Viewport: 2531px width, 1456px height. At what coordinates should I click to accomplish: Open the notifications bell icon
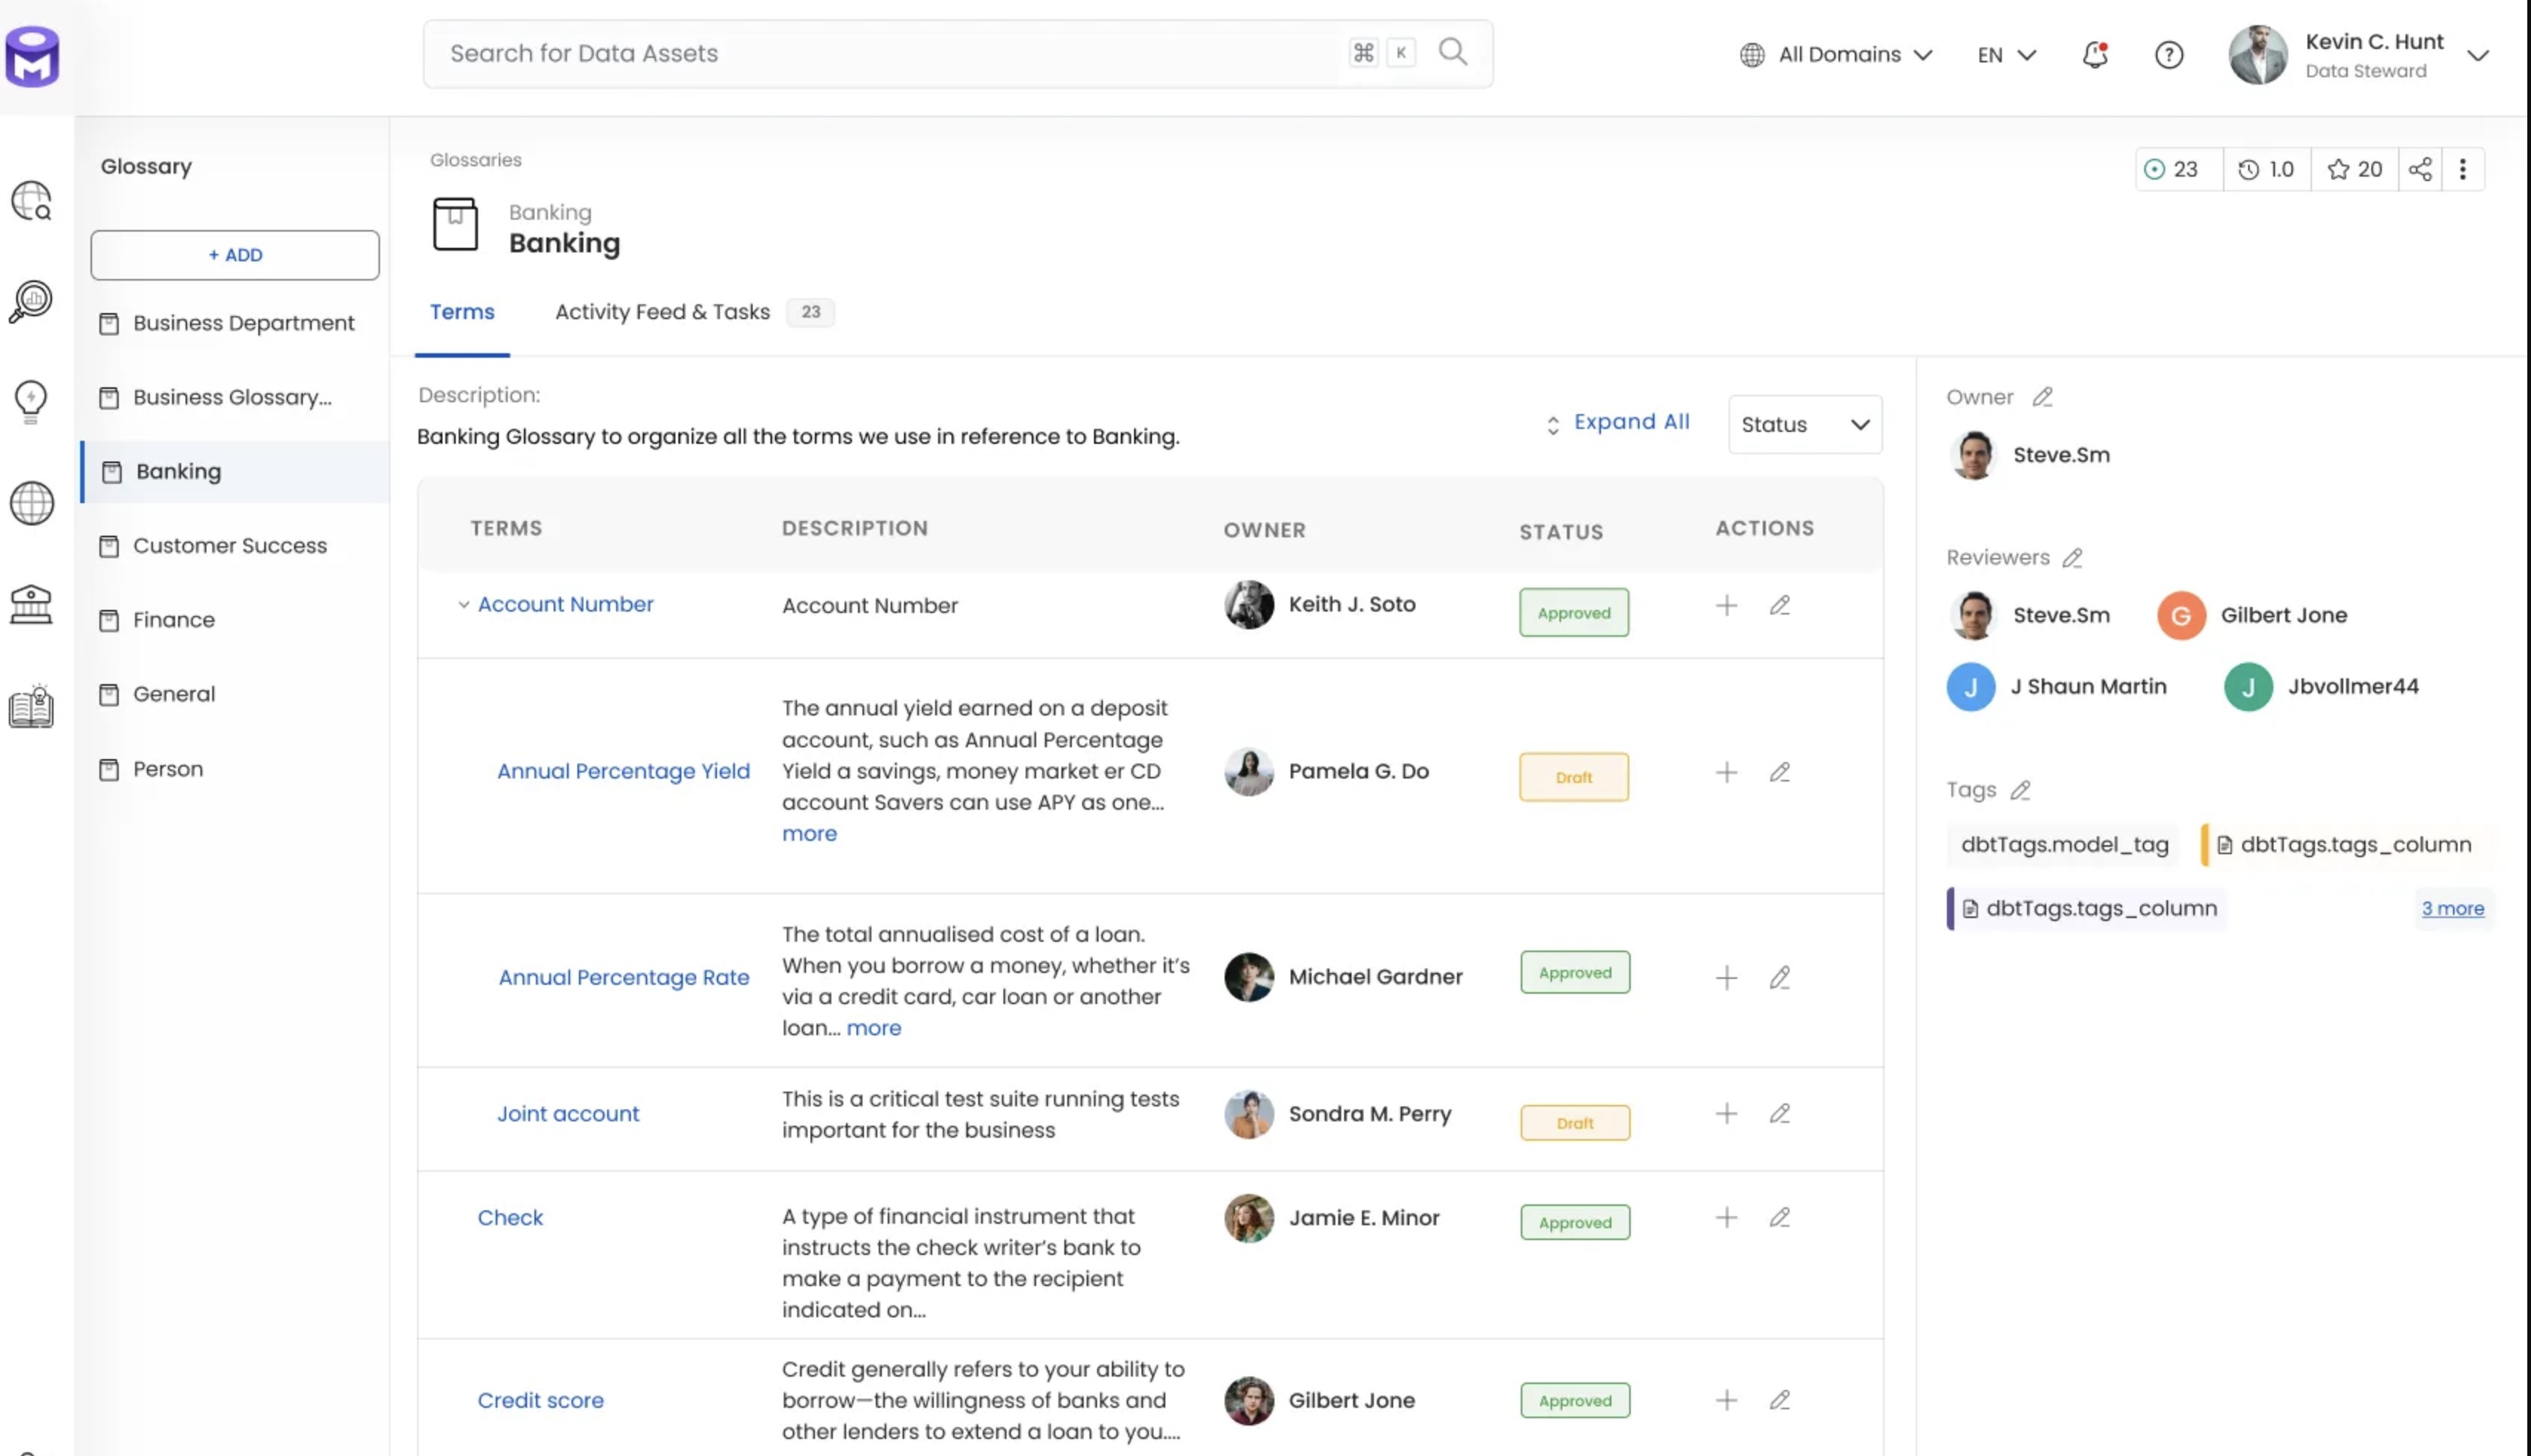[2094, 55]
